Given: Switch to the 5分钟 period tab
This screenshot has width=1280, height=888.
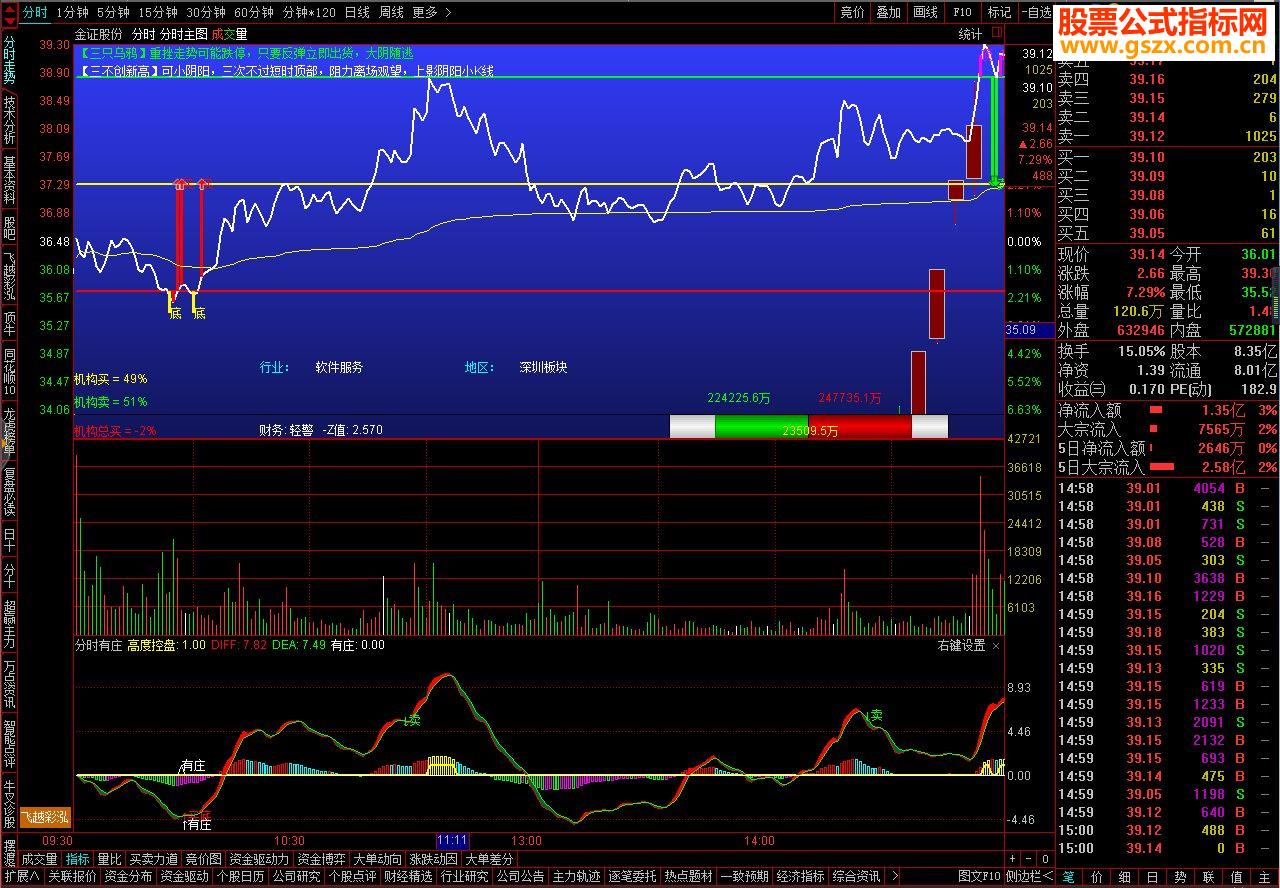Looking at the screenshot, I should coord(113,12).
